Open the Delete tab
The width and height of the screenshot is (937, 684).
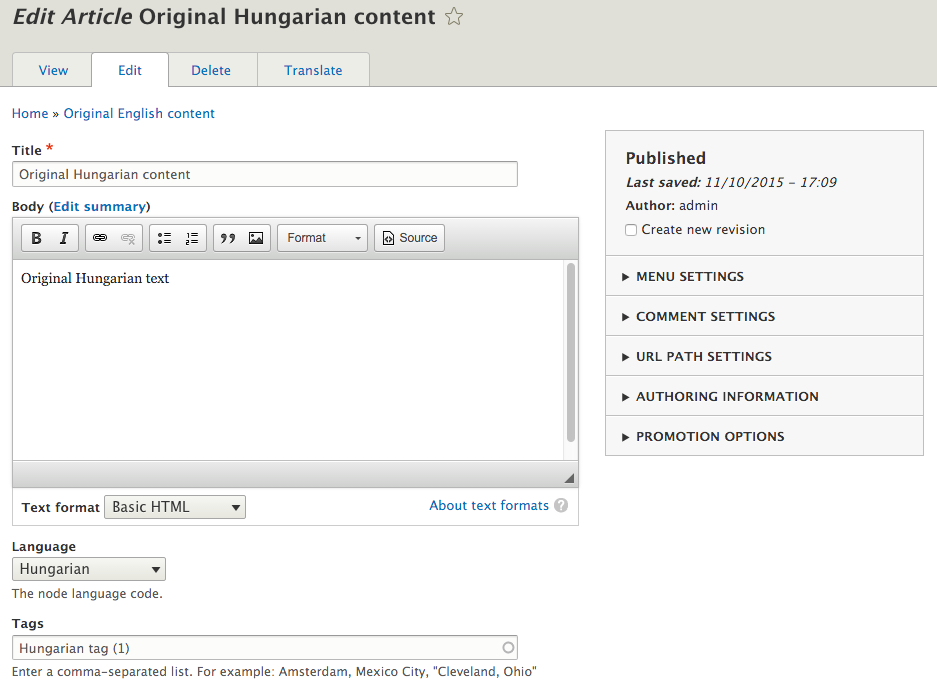[211, 70]
